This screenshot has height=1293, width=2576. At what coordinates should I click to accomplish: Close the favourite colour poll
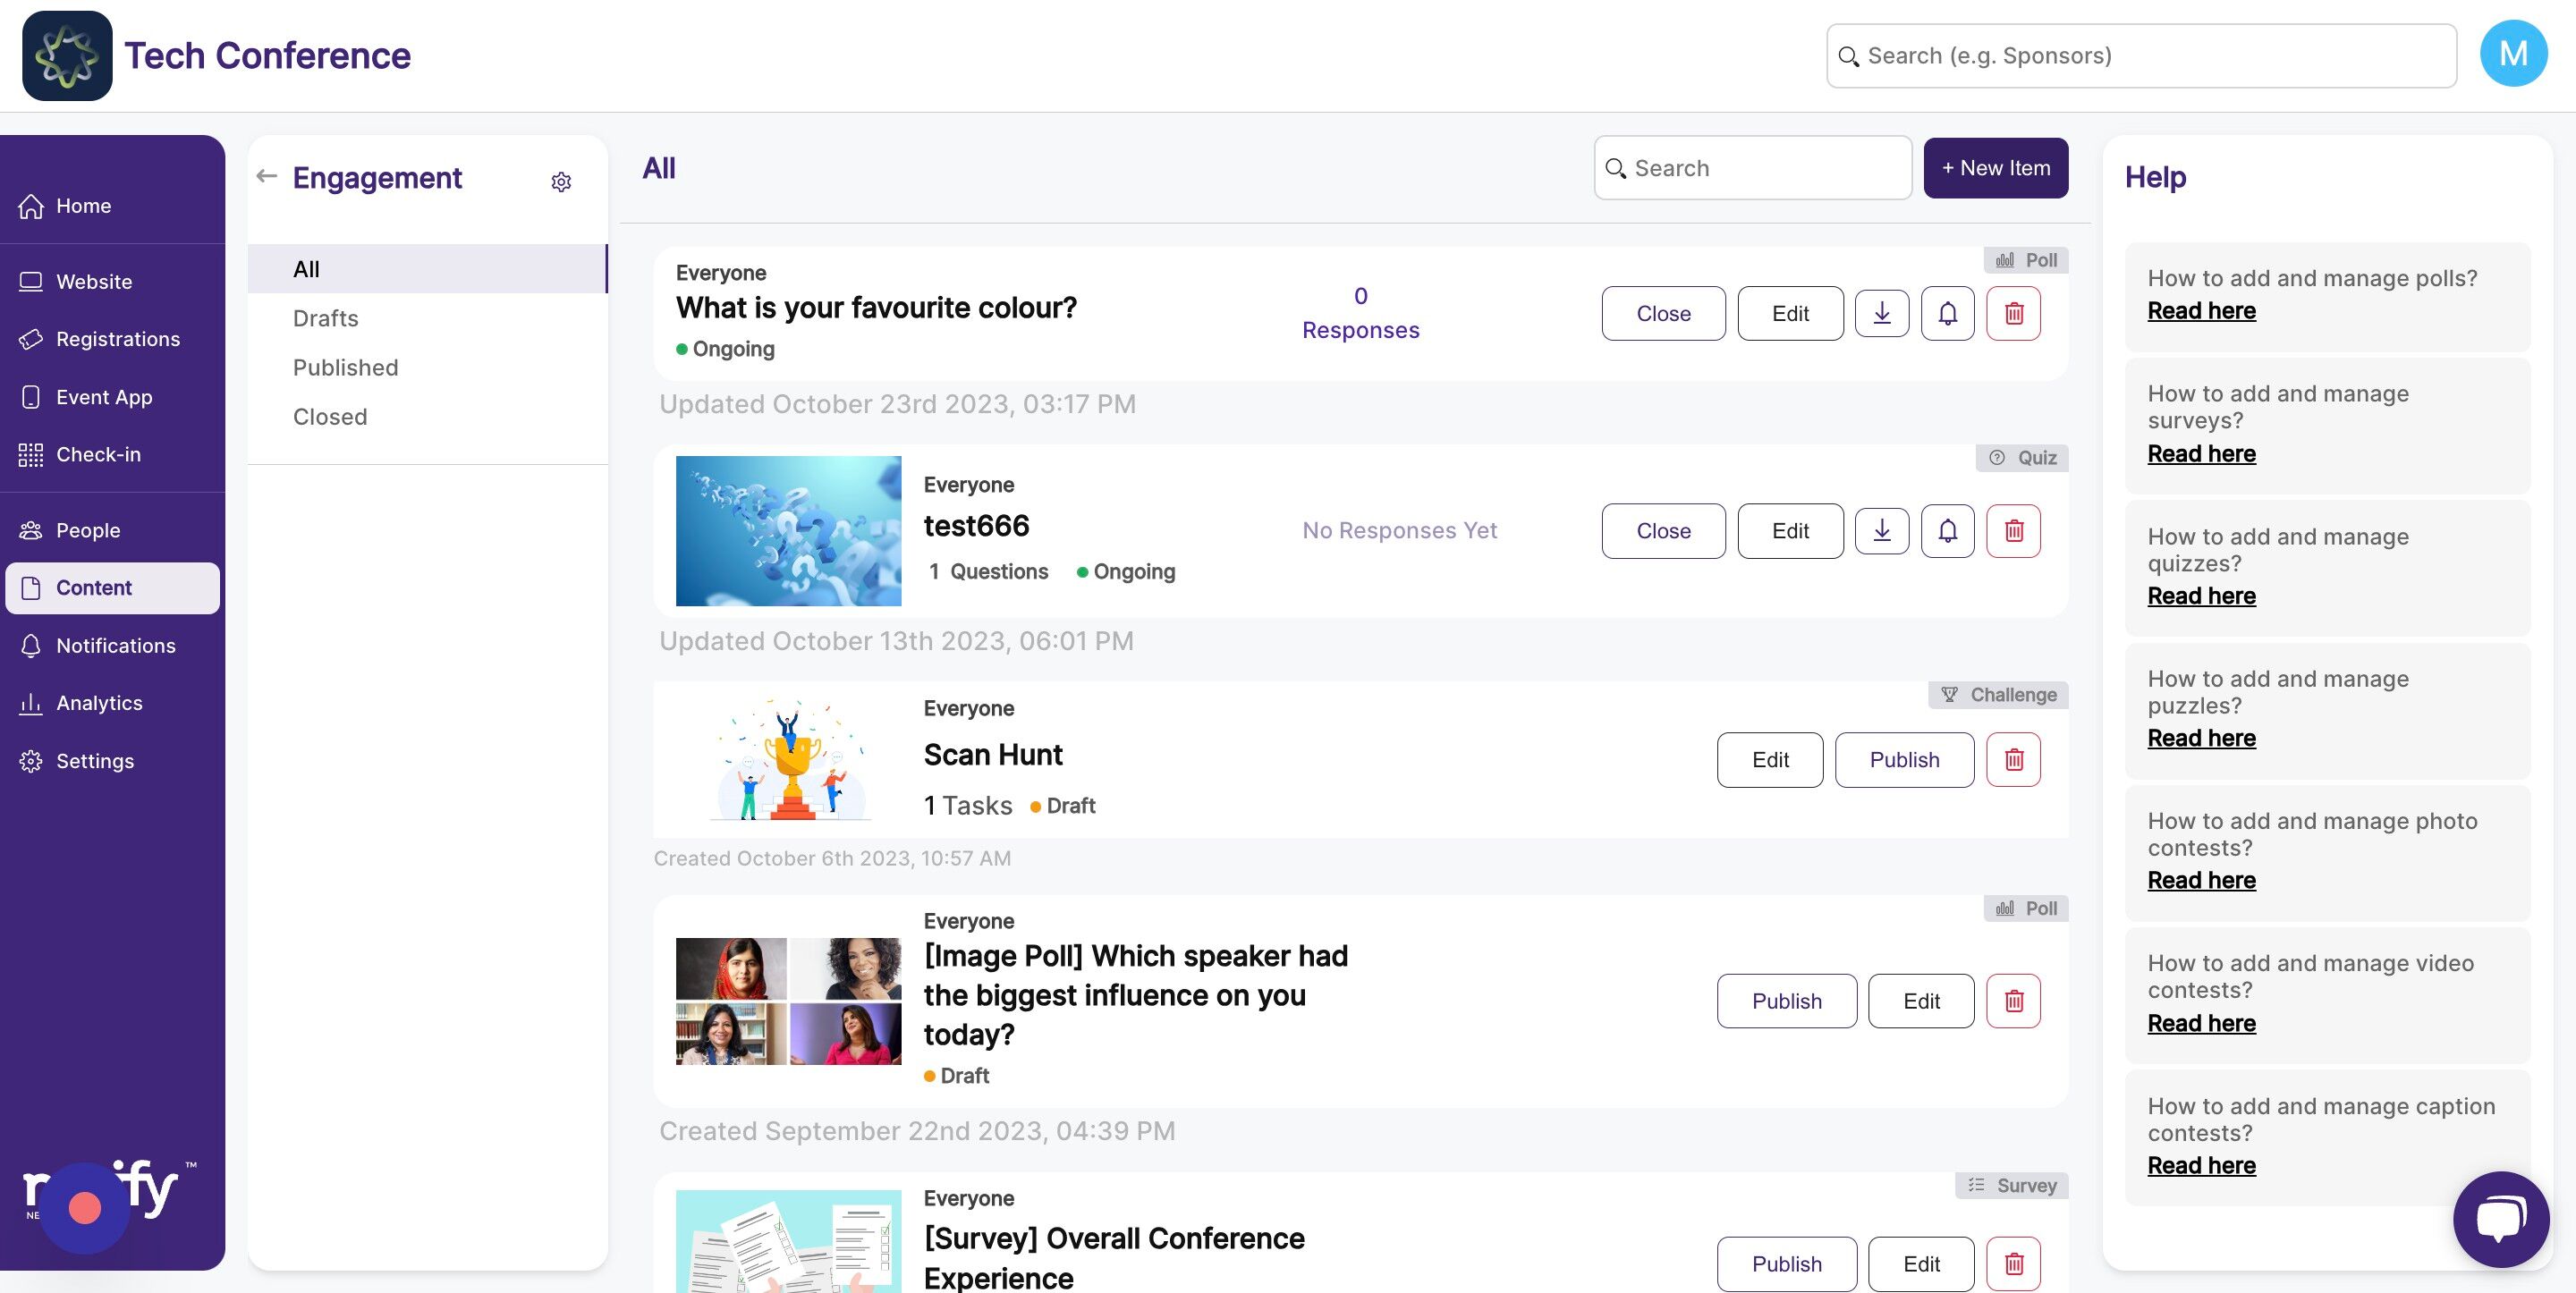[x=1663, y=313]
